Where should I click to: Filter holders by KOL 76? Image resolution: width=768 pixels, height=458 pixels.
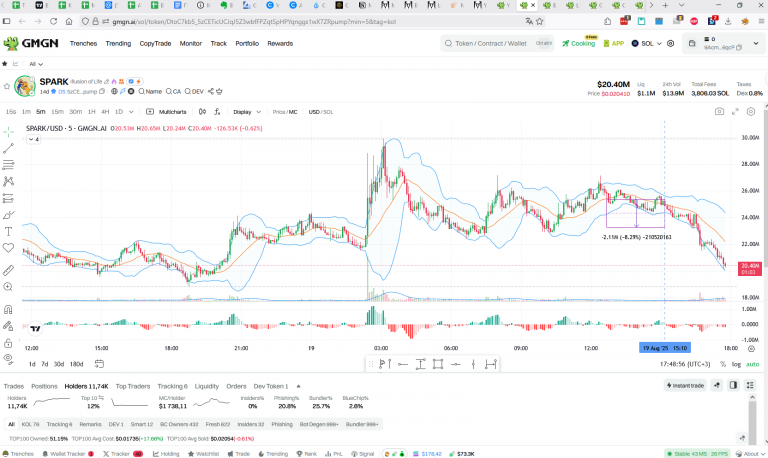pos(30,424)
